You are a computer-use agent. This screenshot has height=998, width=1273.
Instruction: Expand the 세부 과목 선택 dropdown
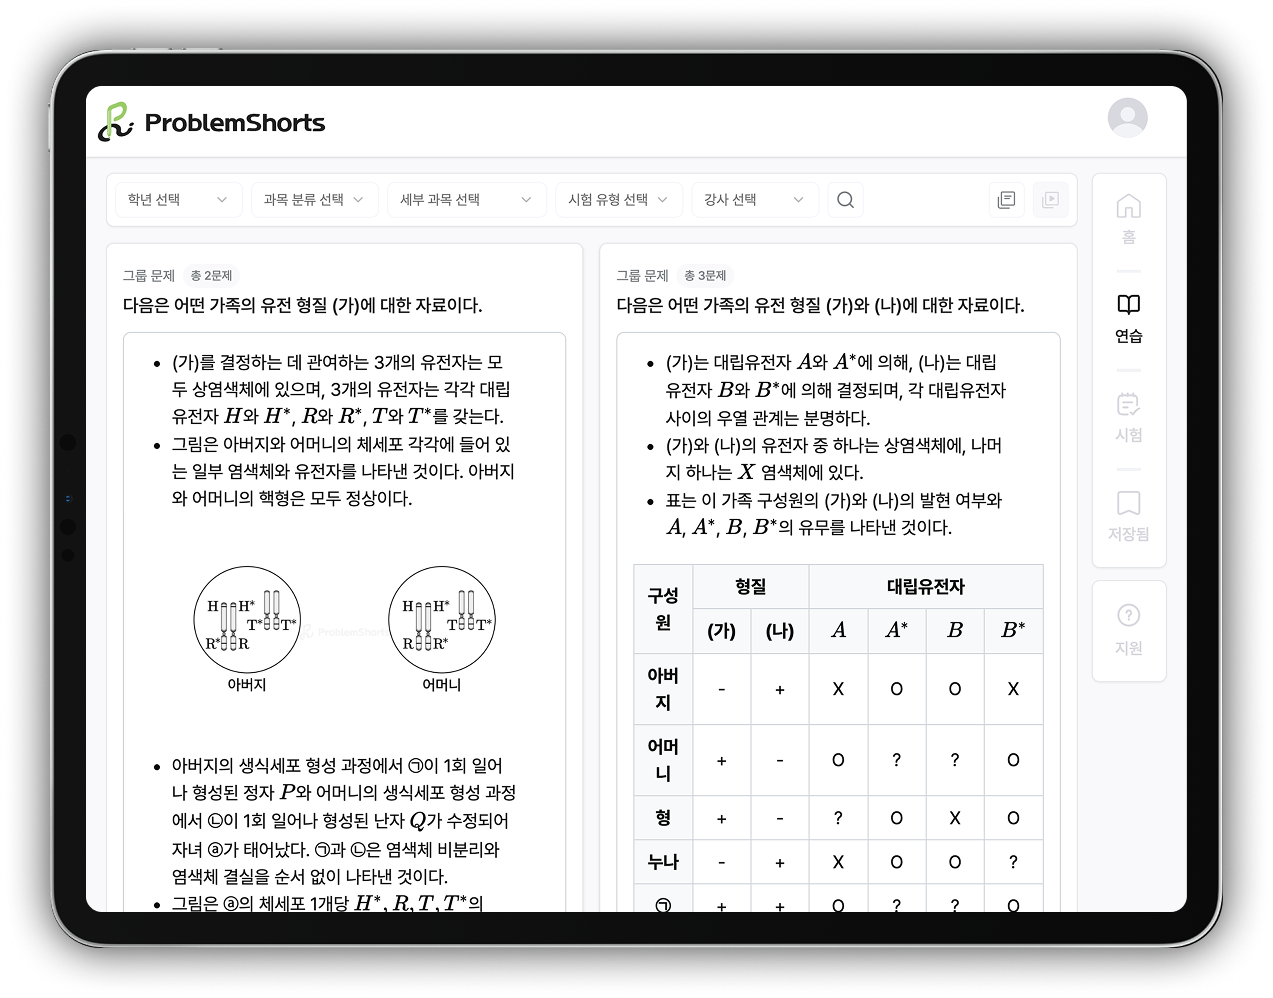(465, 200)
